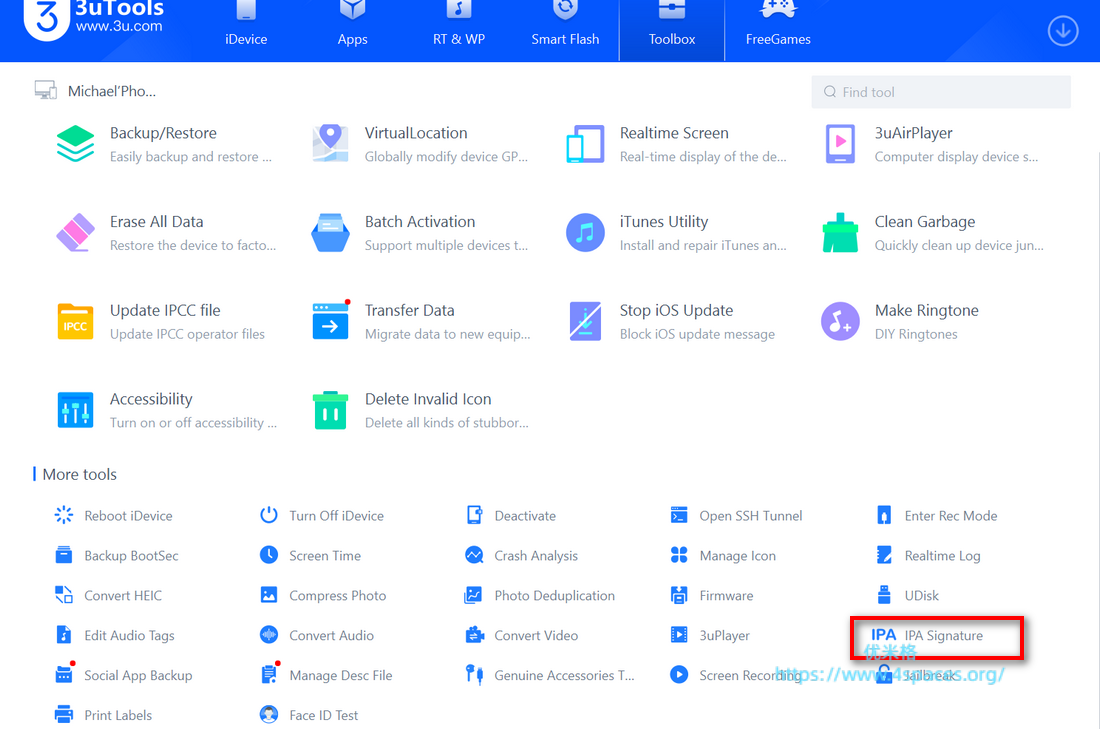
Task: Launch the VirtualLocation map icon
Action: [330, 144]
